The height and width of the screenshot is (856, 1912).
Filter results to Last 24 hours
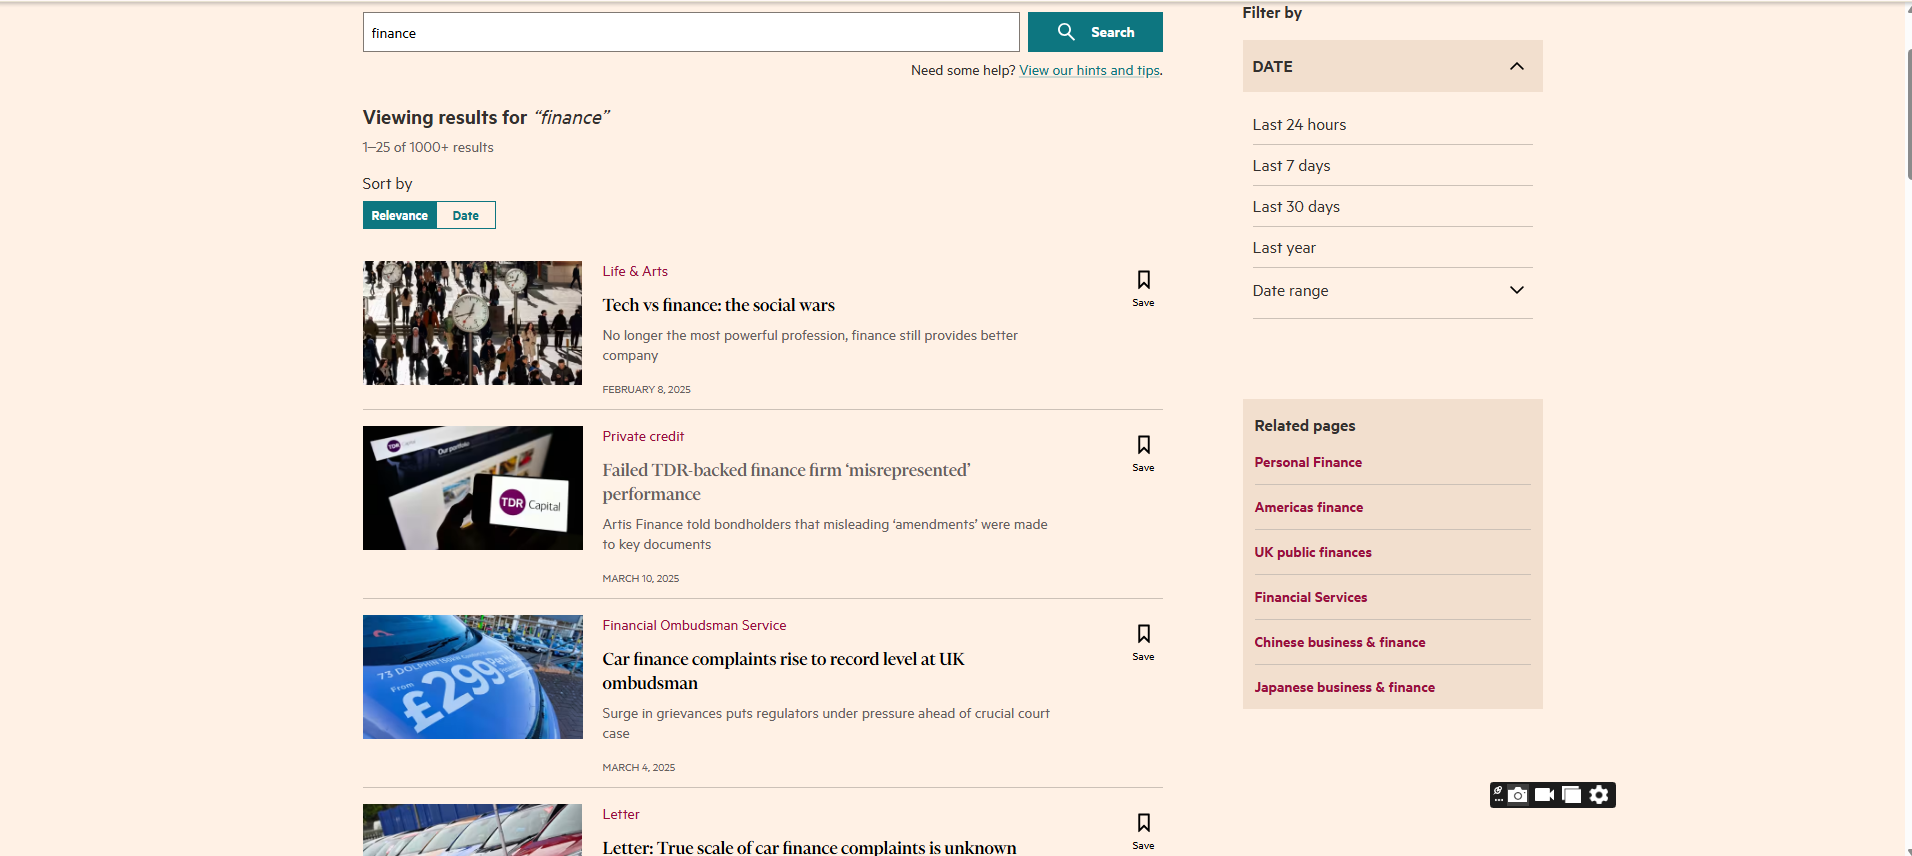[1299, 125]
